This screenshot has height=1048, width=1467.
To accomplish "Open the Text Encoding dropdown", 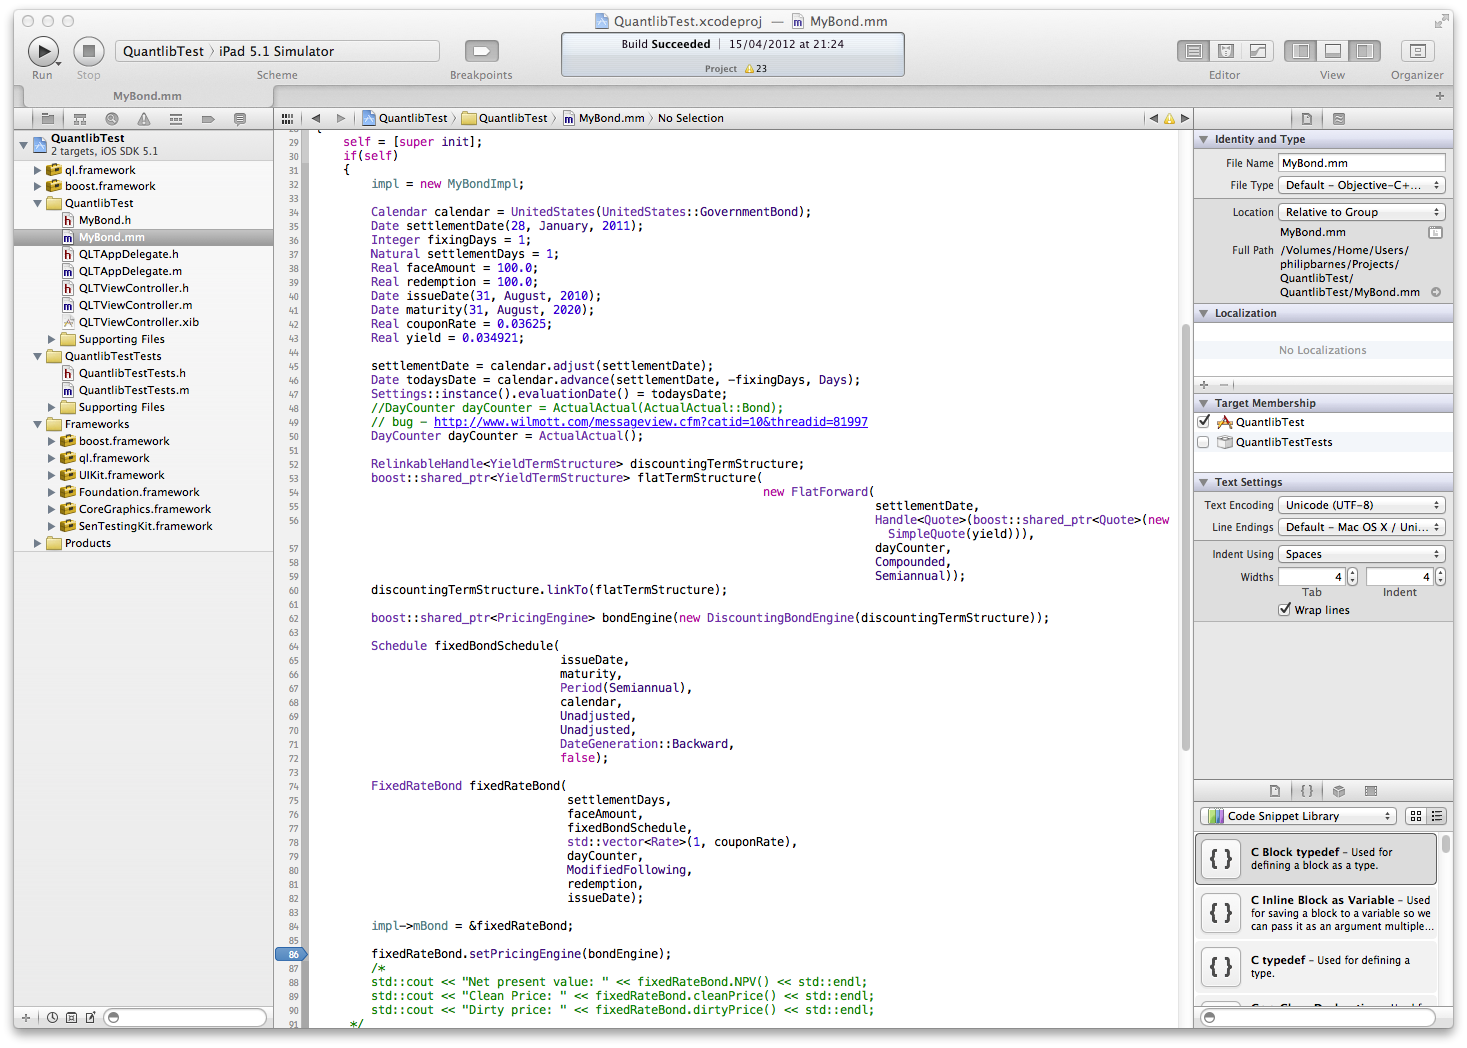I will 1362,505.
